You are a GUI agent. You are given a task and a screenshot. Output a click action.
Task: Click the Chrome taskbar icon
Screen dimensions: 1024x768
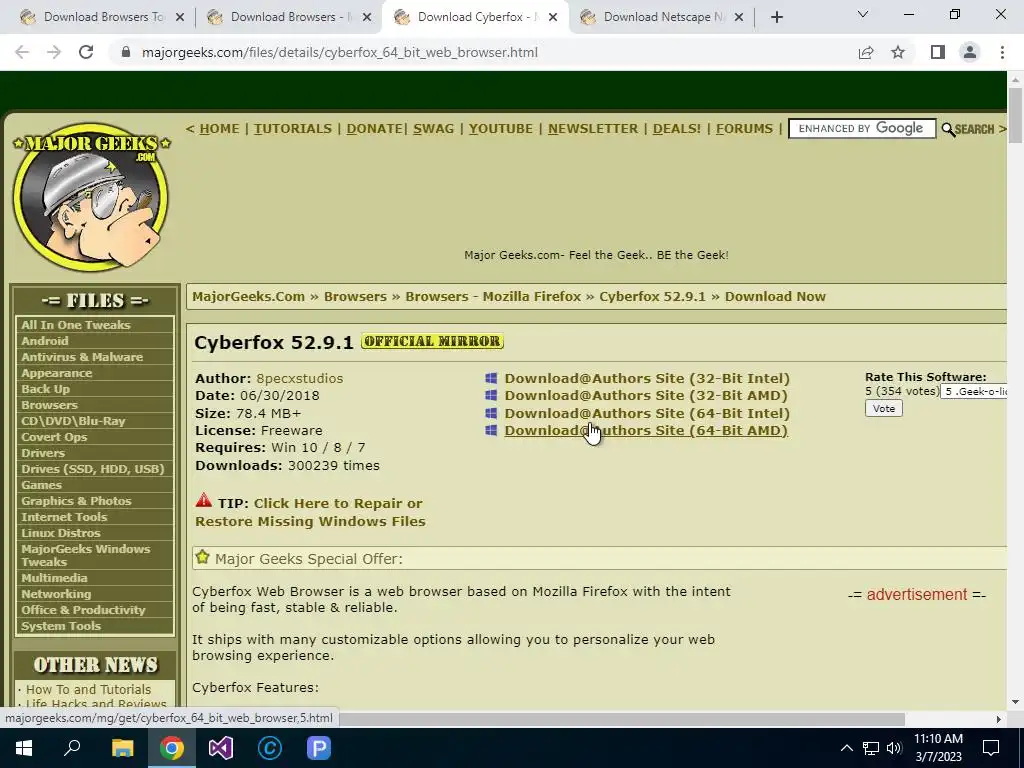[172, 748]
